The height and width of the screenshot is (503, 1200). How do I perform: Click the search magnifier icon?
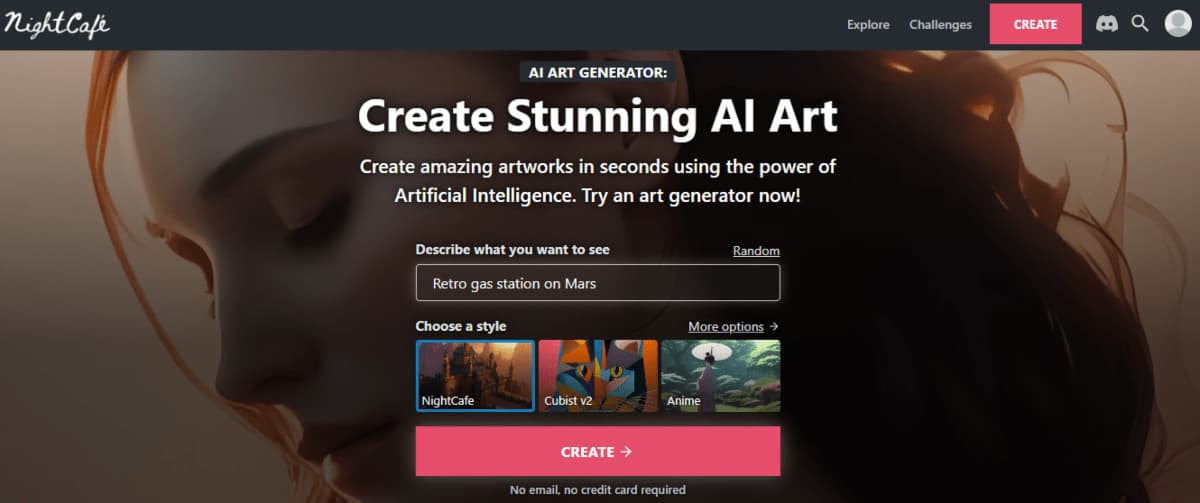tap(1140, 24)
